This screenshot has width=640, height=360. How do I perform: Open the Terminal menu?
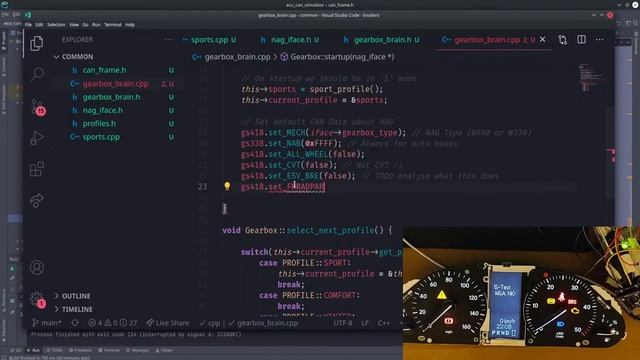(113, 24)
